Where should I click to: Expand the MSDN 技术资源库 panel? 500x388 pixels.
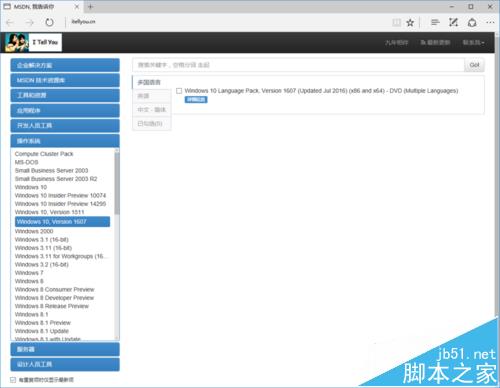[65, 80]
